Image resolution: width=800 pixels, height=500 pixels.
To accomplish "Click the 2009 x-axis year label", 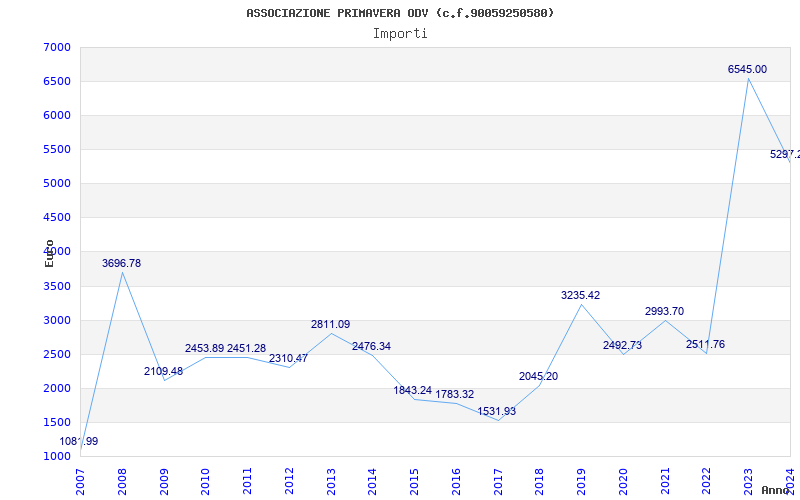I will 164,482.
